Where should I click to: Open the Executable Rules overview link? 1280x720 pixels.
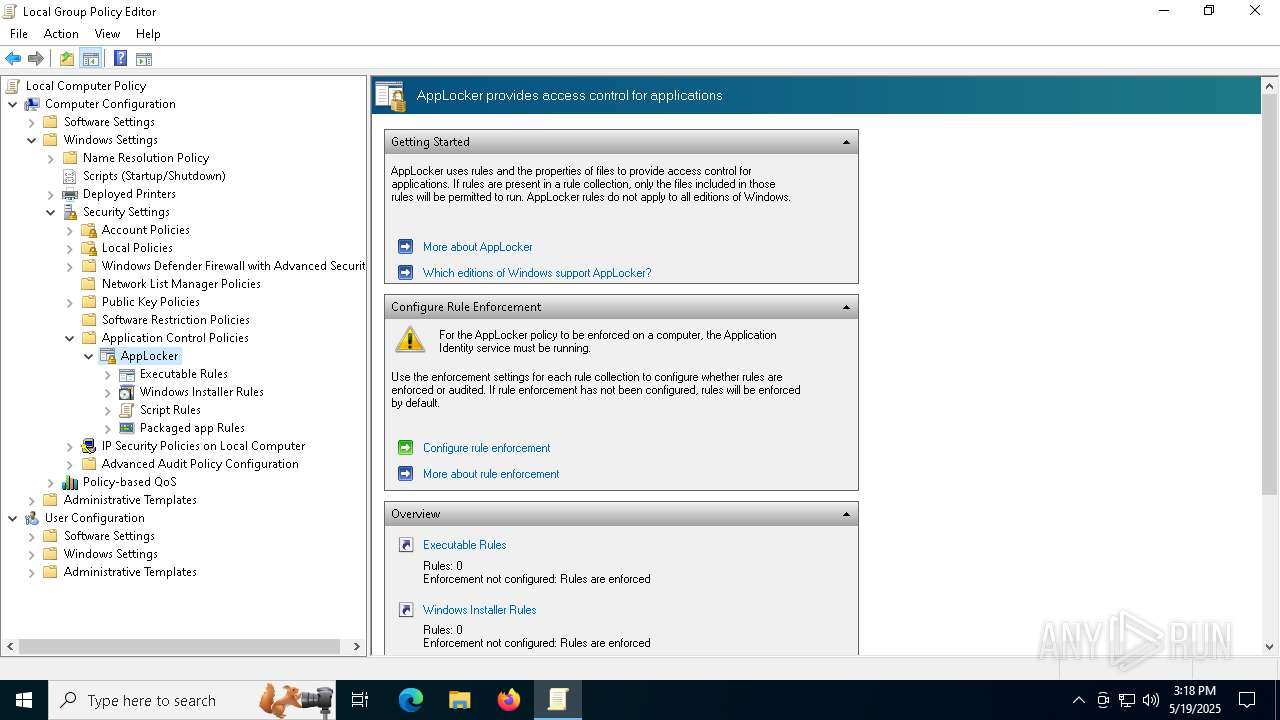pyautogui.click(x=464, y=545)
